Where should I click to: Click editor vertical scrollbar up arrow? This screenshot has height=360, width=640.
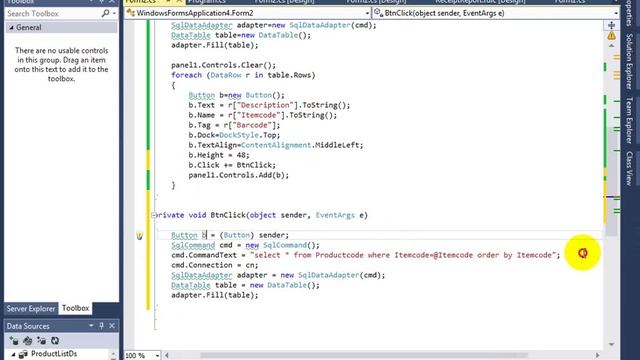[x=611, y=46]
